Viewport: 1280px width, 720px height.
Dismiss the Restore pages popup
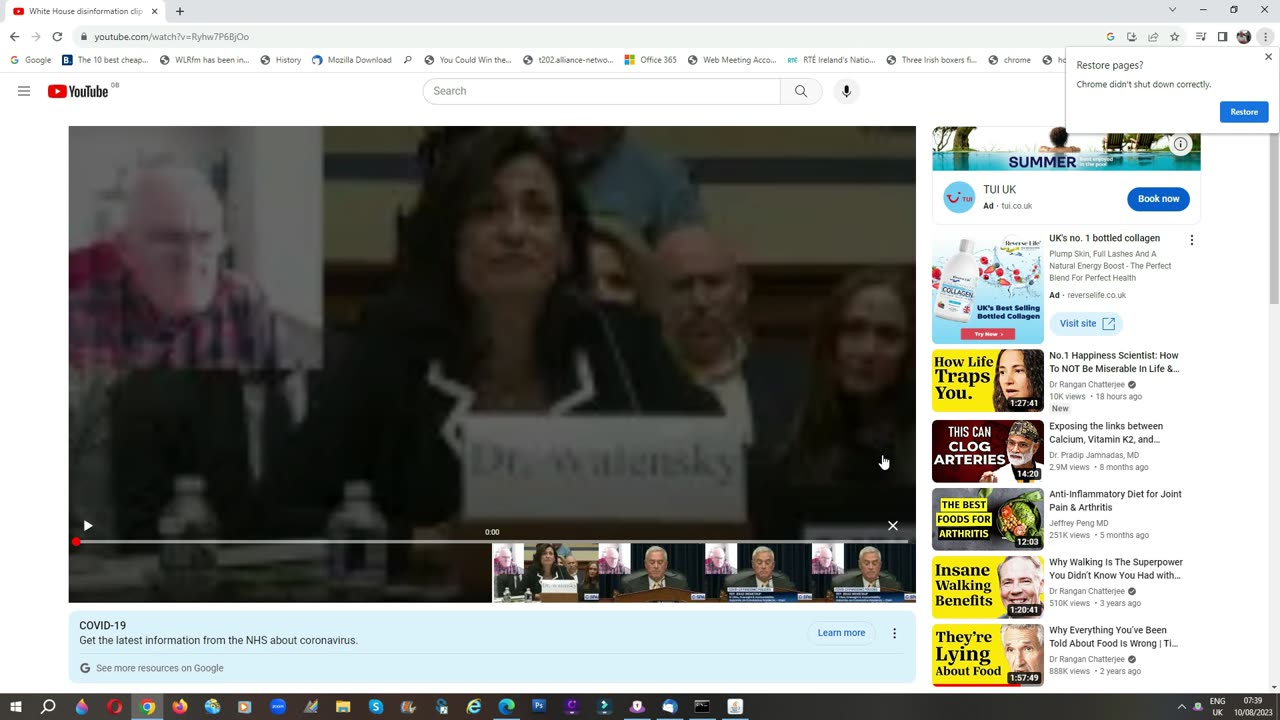click(x=1269, y=57)
